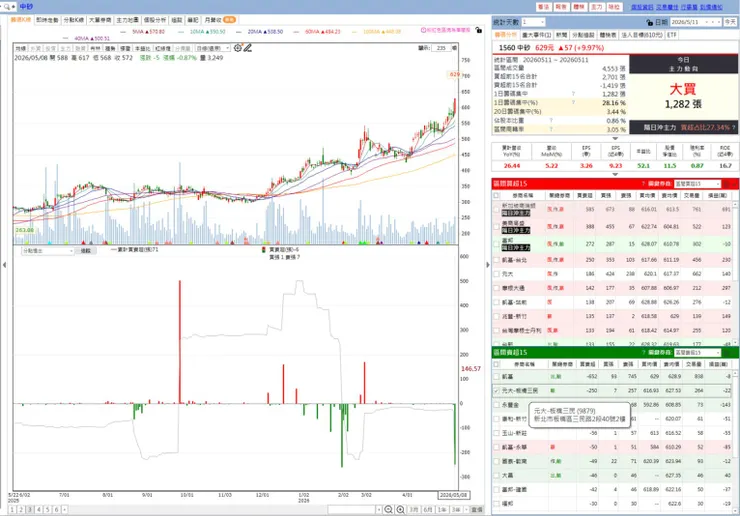Check the box for 國泰-敦南 row

pyautogui.click(x=496, y=461)
